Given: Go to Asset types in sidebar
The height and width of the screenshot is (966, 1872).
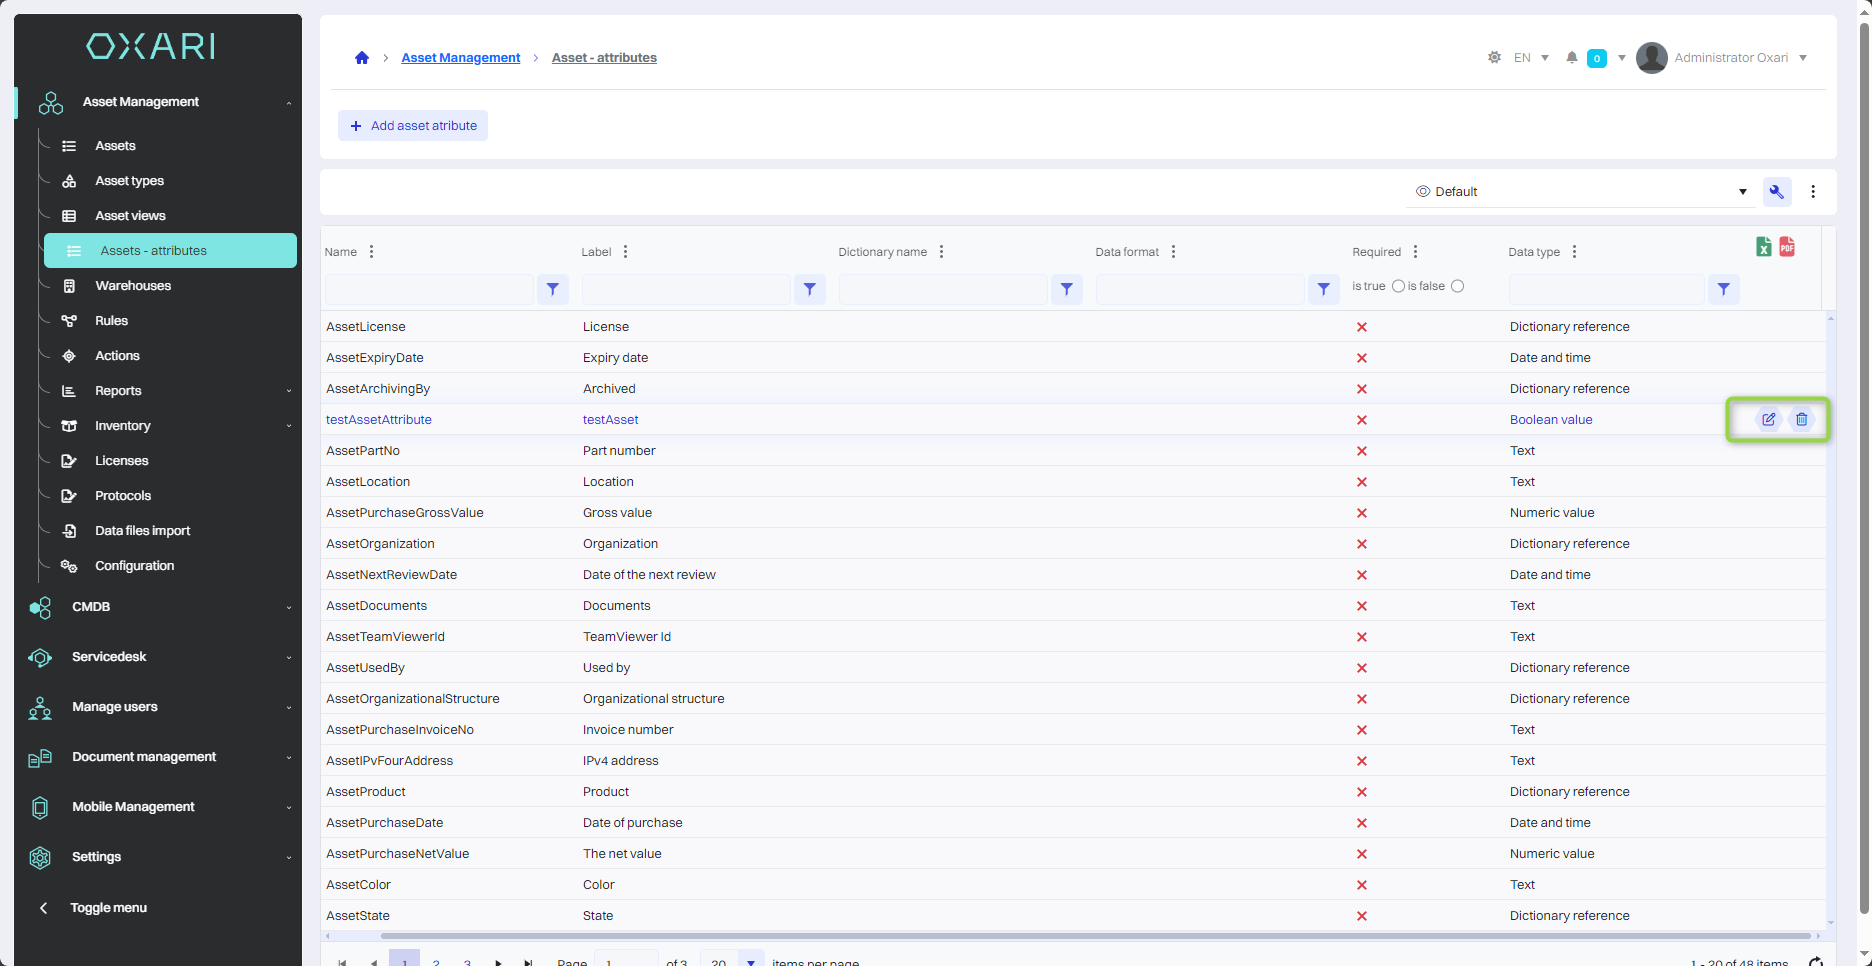Looking at the screenshot, I should pyautogui.click(x=129, y=181).
